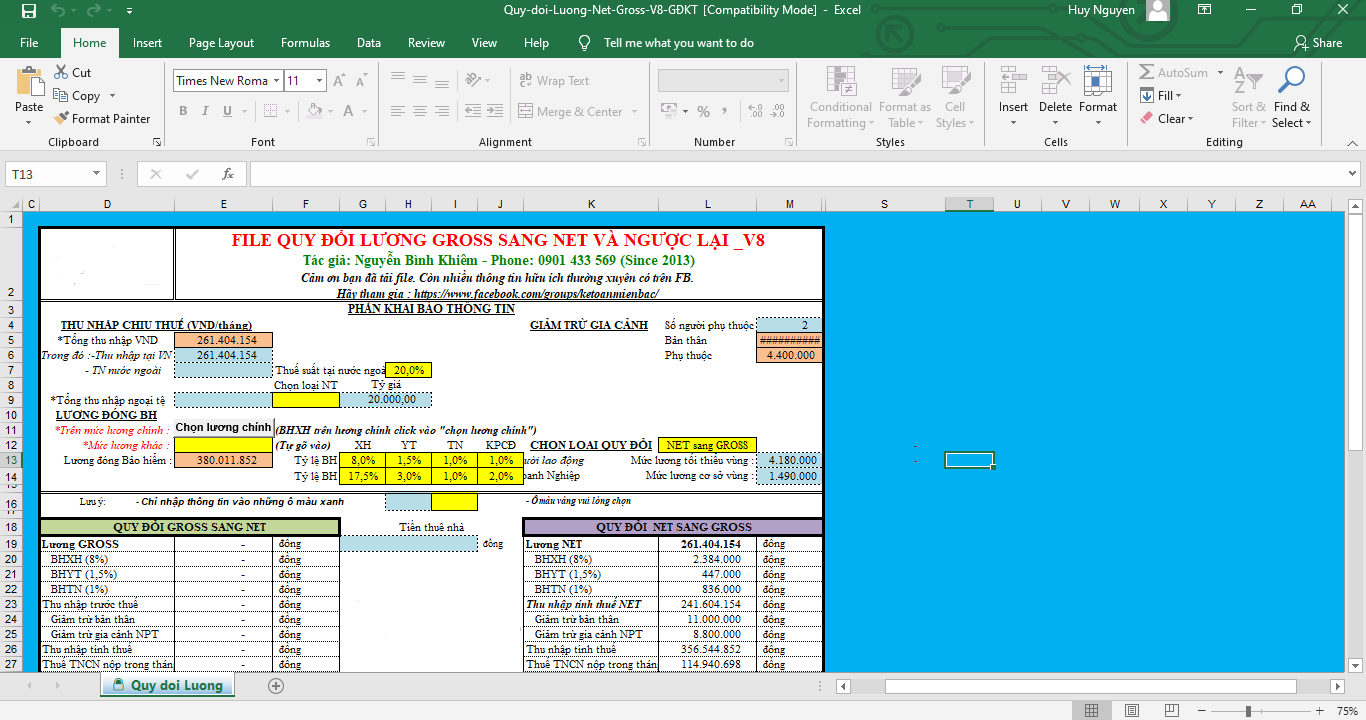Toggle Underline formatting
The height and width of the screenshot is (720, 1366).
[x=230, y=111]
